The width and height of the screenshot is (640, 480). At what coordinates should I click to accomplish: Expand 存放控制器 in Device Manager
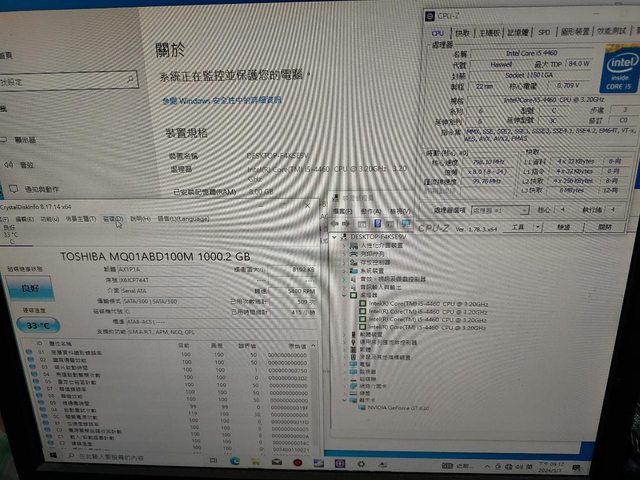pos(344,262)
